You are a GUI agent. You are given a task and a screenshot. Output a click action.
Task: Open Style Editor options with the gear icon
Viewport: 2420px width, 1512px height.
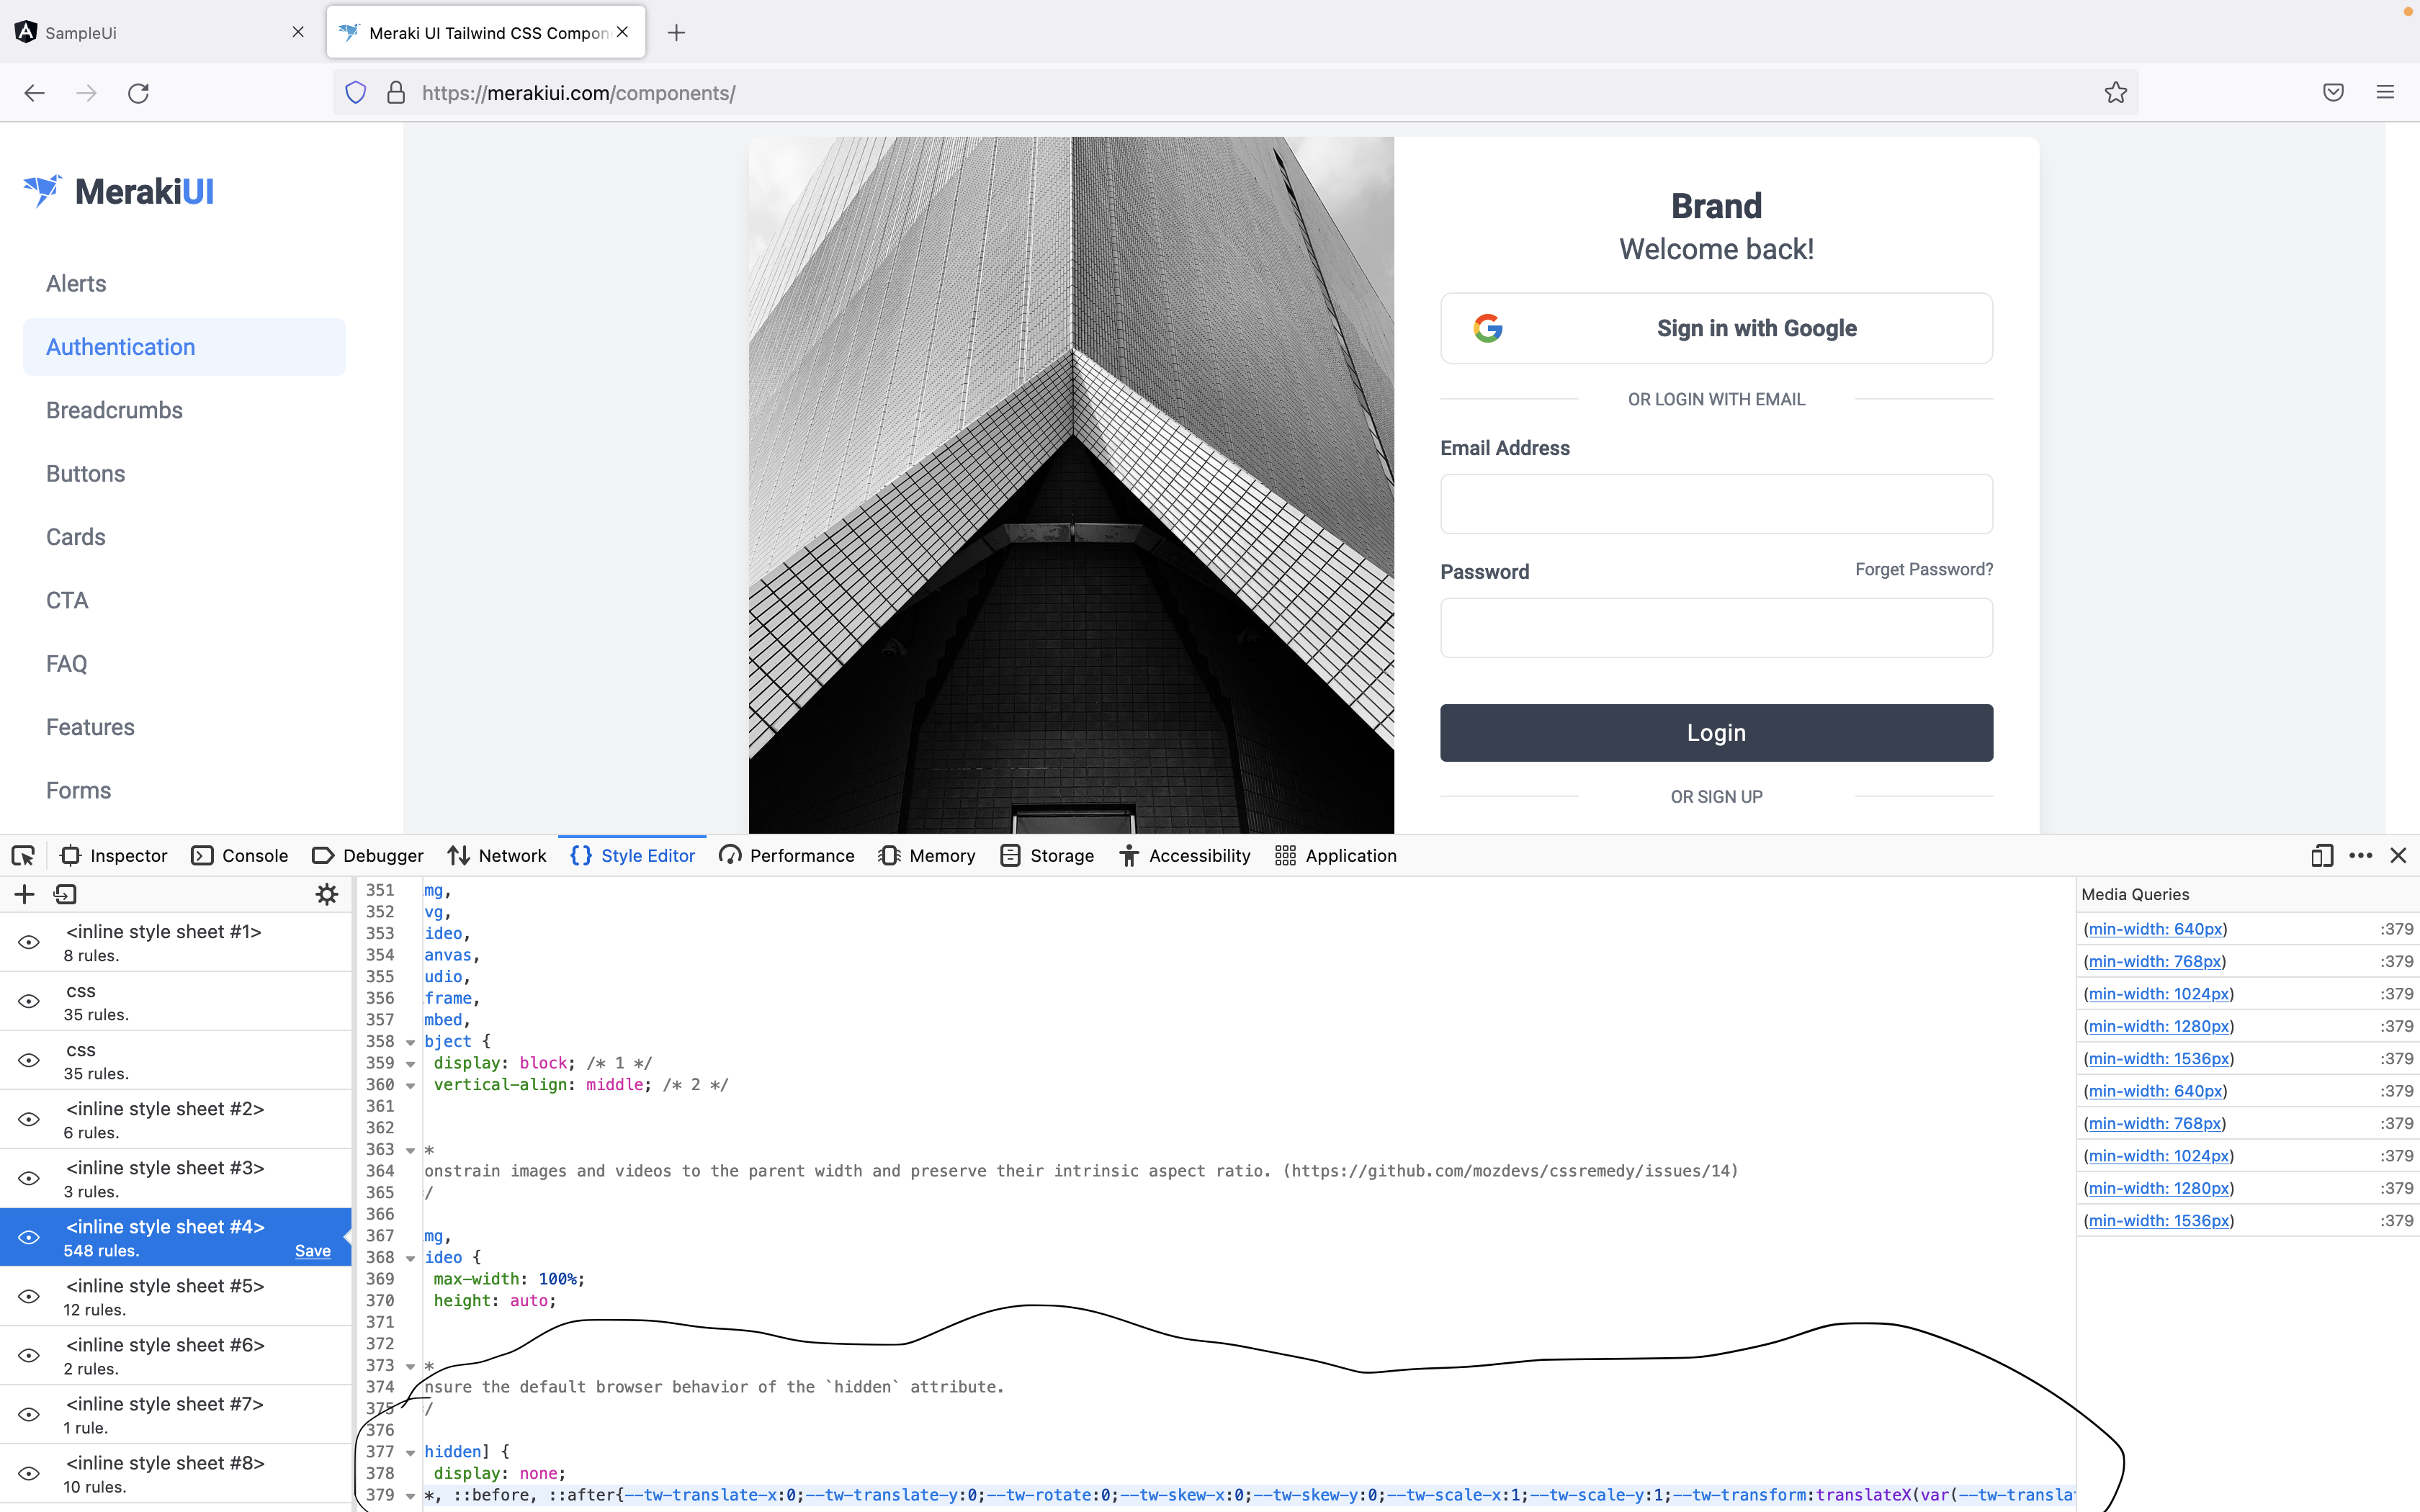[x=327, y=895]
